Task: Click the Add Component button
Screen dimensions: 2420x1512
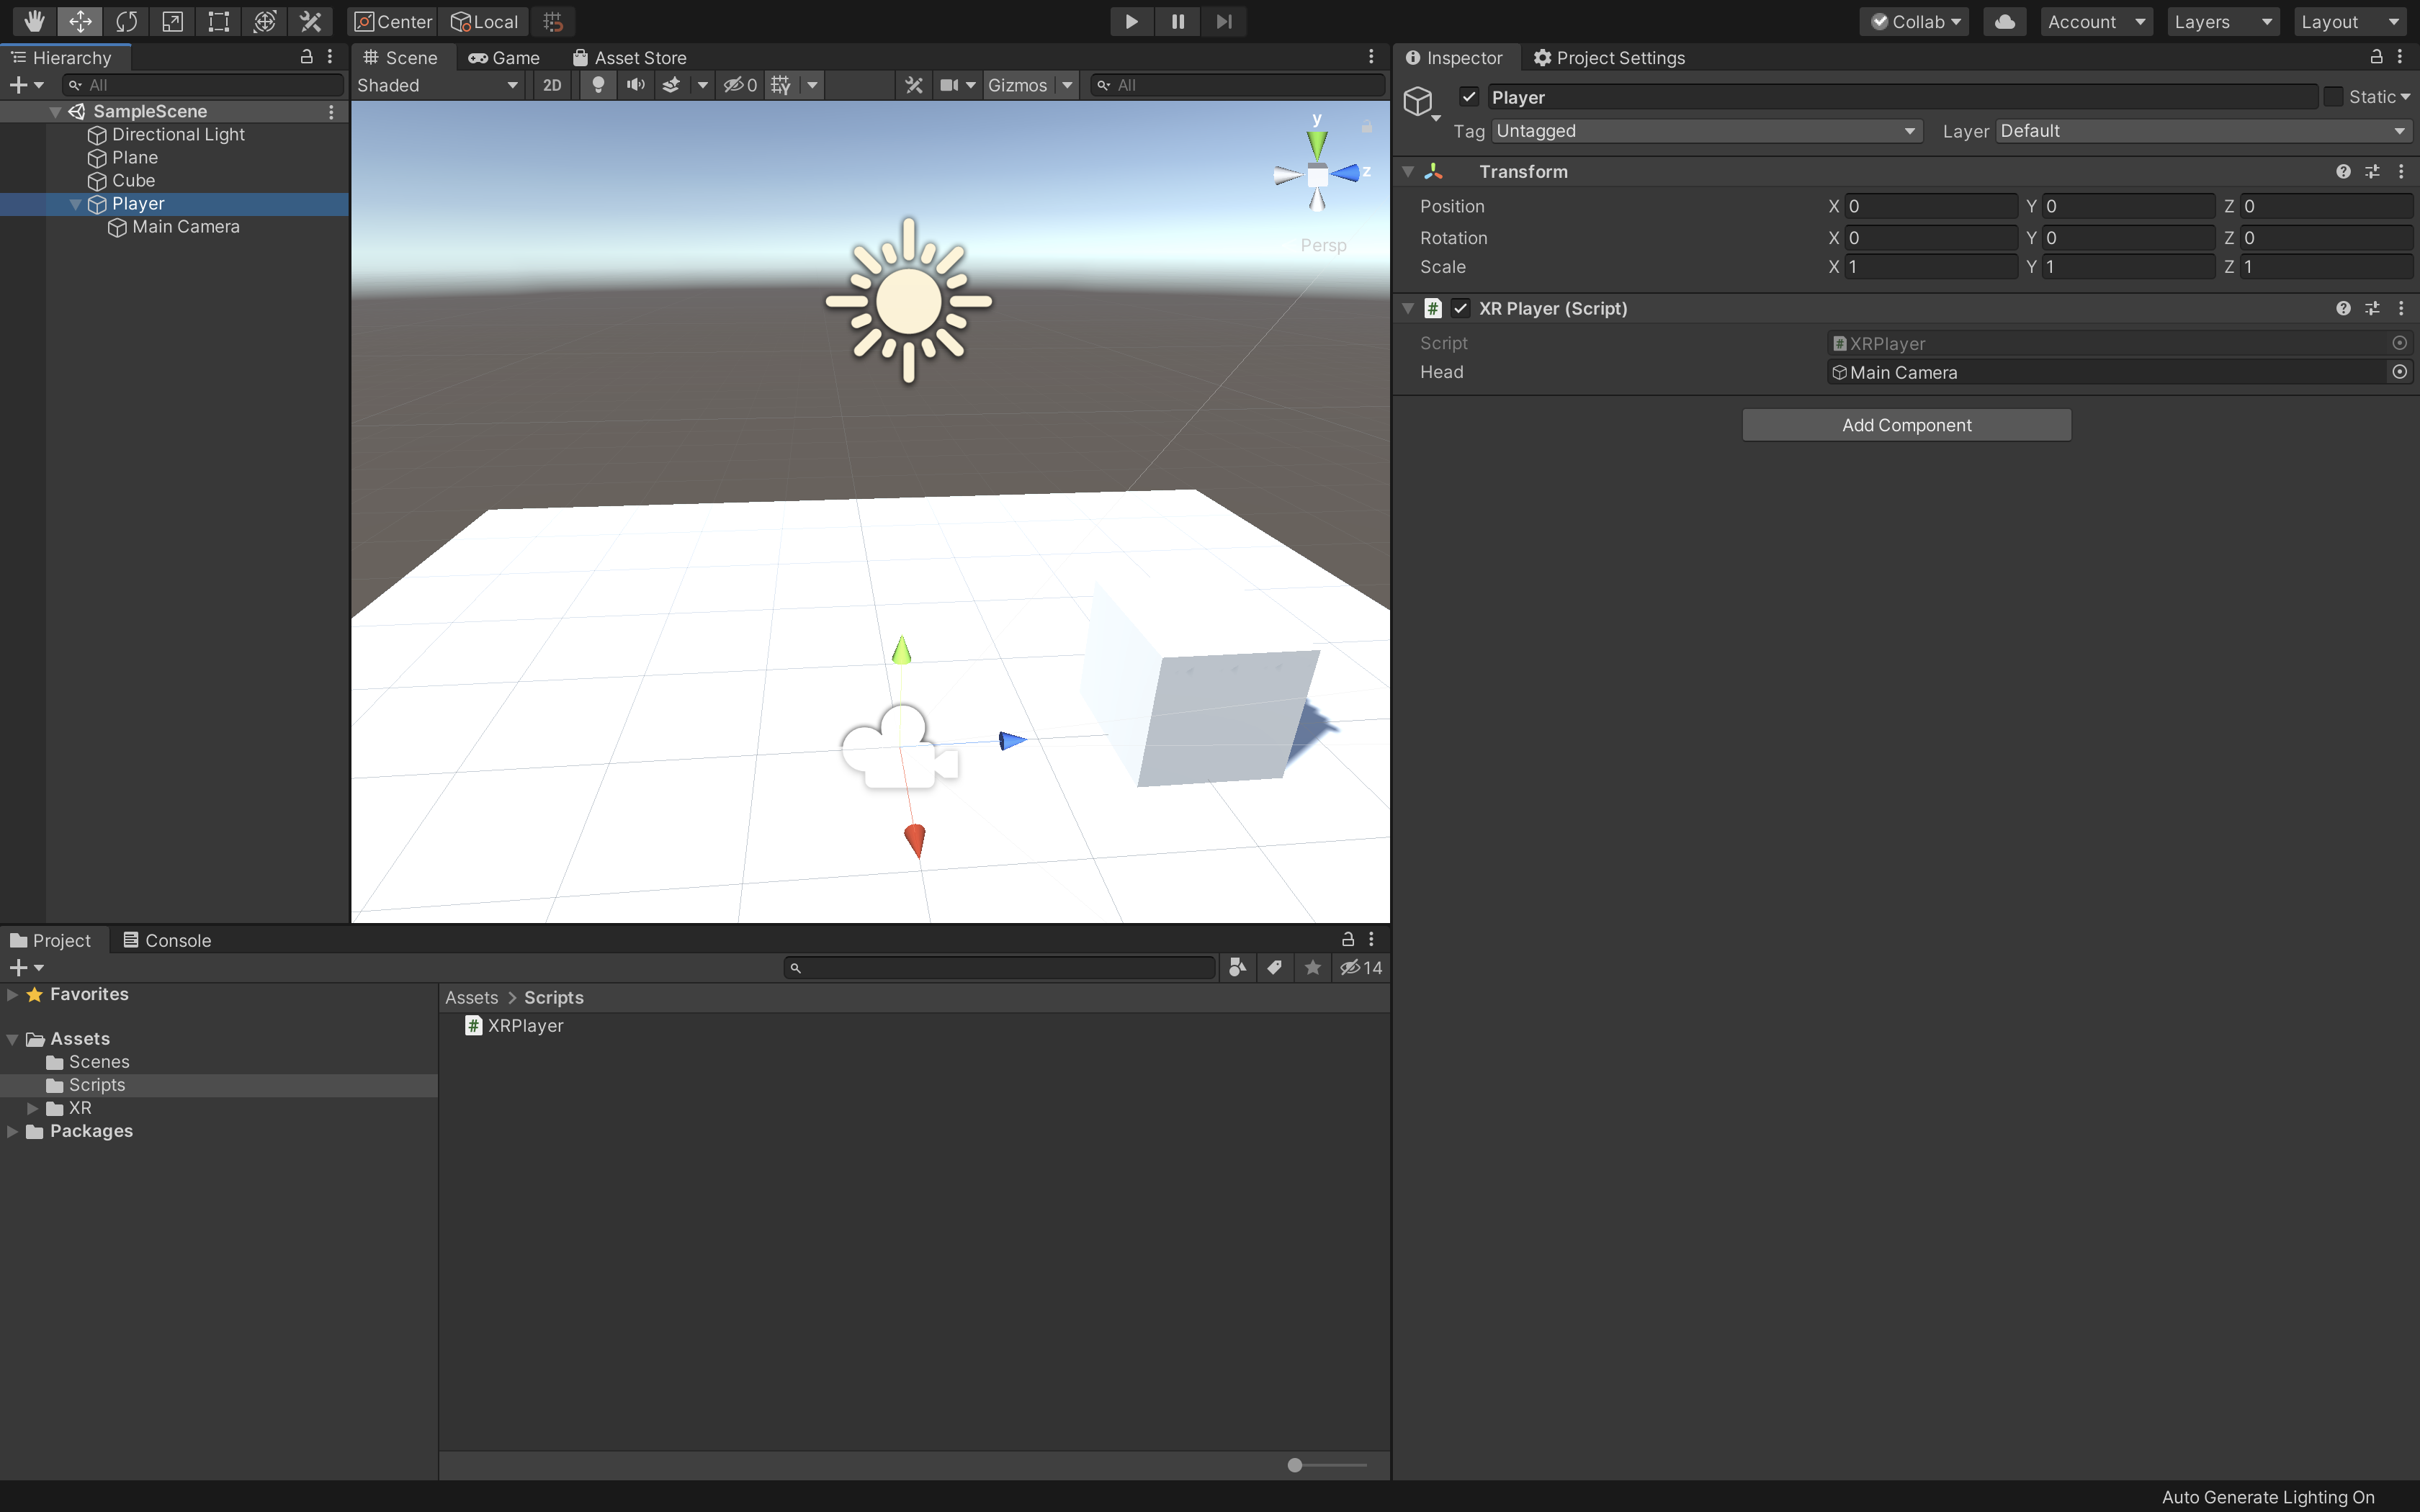Action: coord(1906,425)
